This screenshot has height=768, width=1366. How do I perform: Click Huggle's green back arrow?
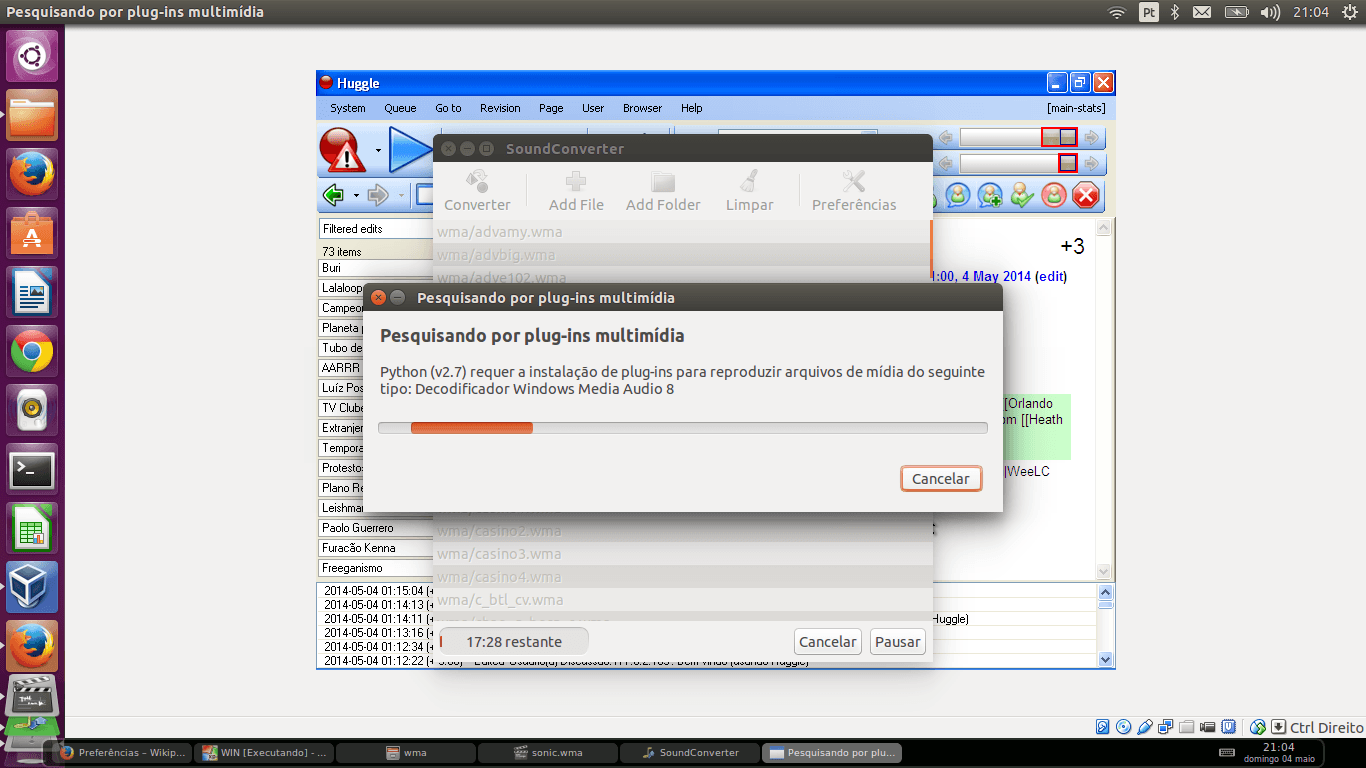334,195
